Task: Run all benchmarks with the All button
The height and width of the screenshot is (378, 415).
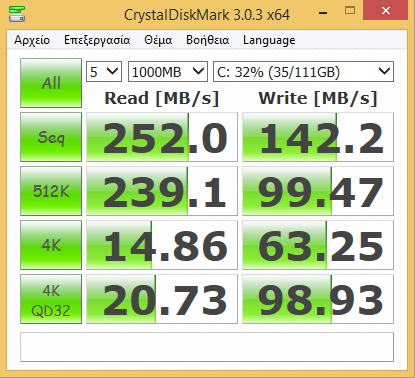Action: (x=51, y=83)
